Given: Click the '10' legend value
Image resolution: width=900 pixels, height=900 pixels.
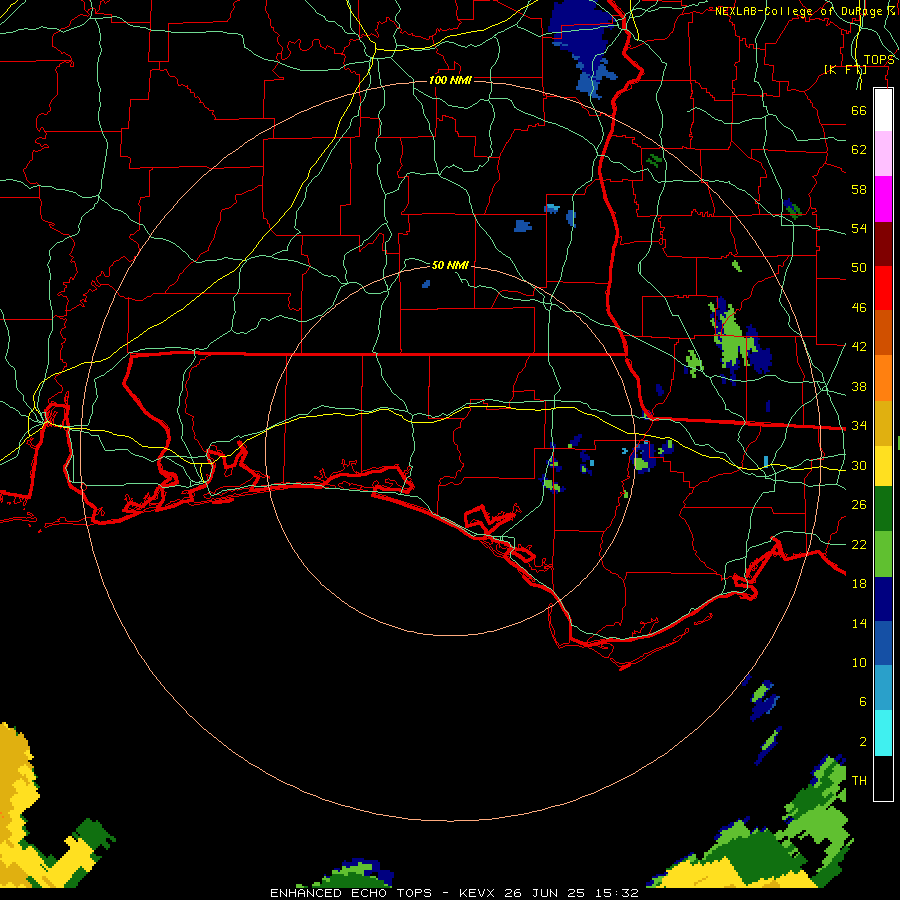Looking at the screenshot, I should point(859,662).
